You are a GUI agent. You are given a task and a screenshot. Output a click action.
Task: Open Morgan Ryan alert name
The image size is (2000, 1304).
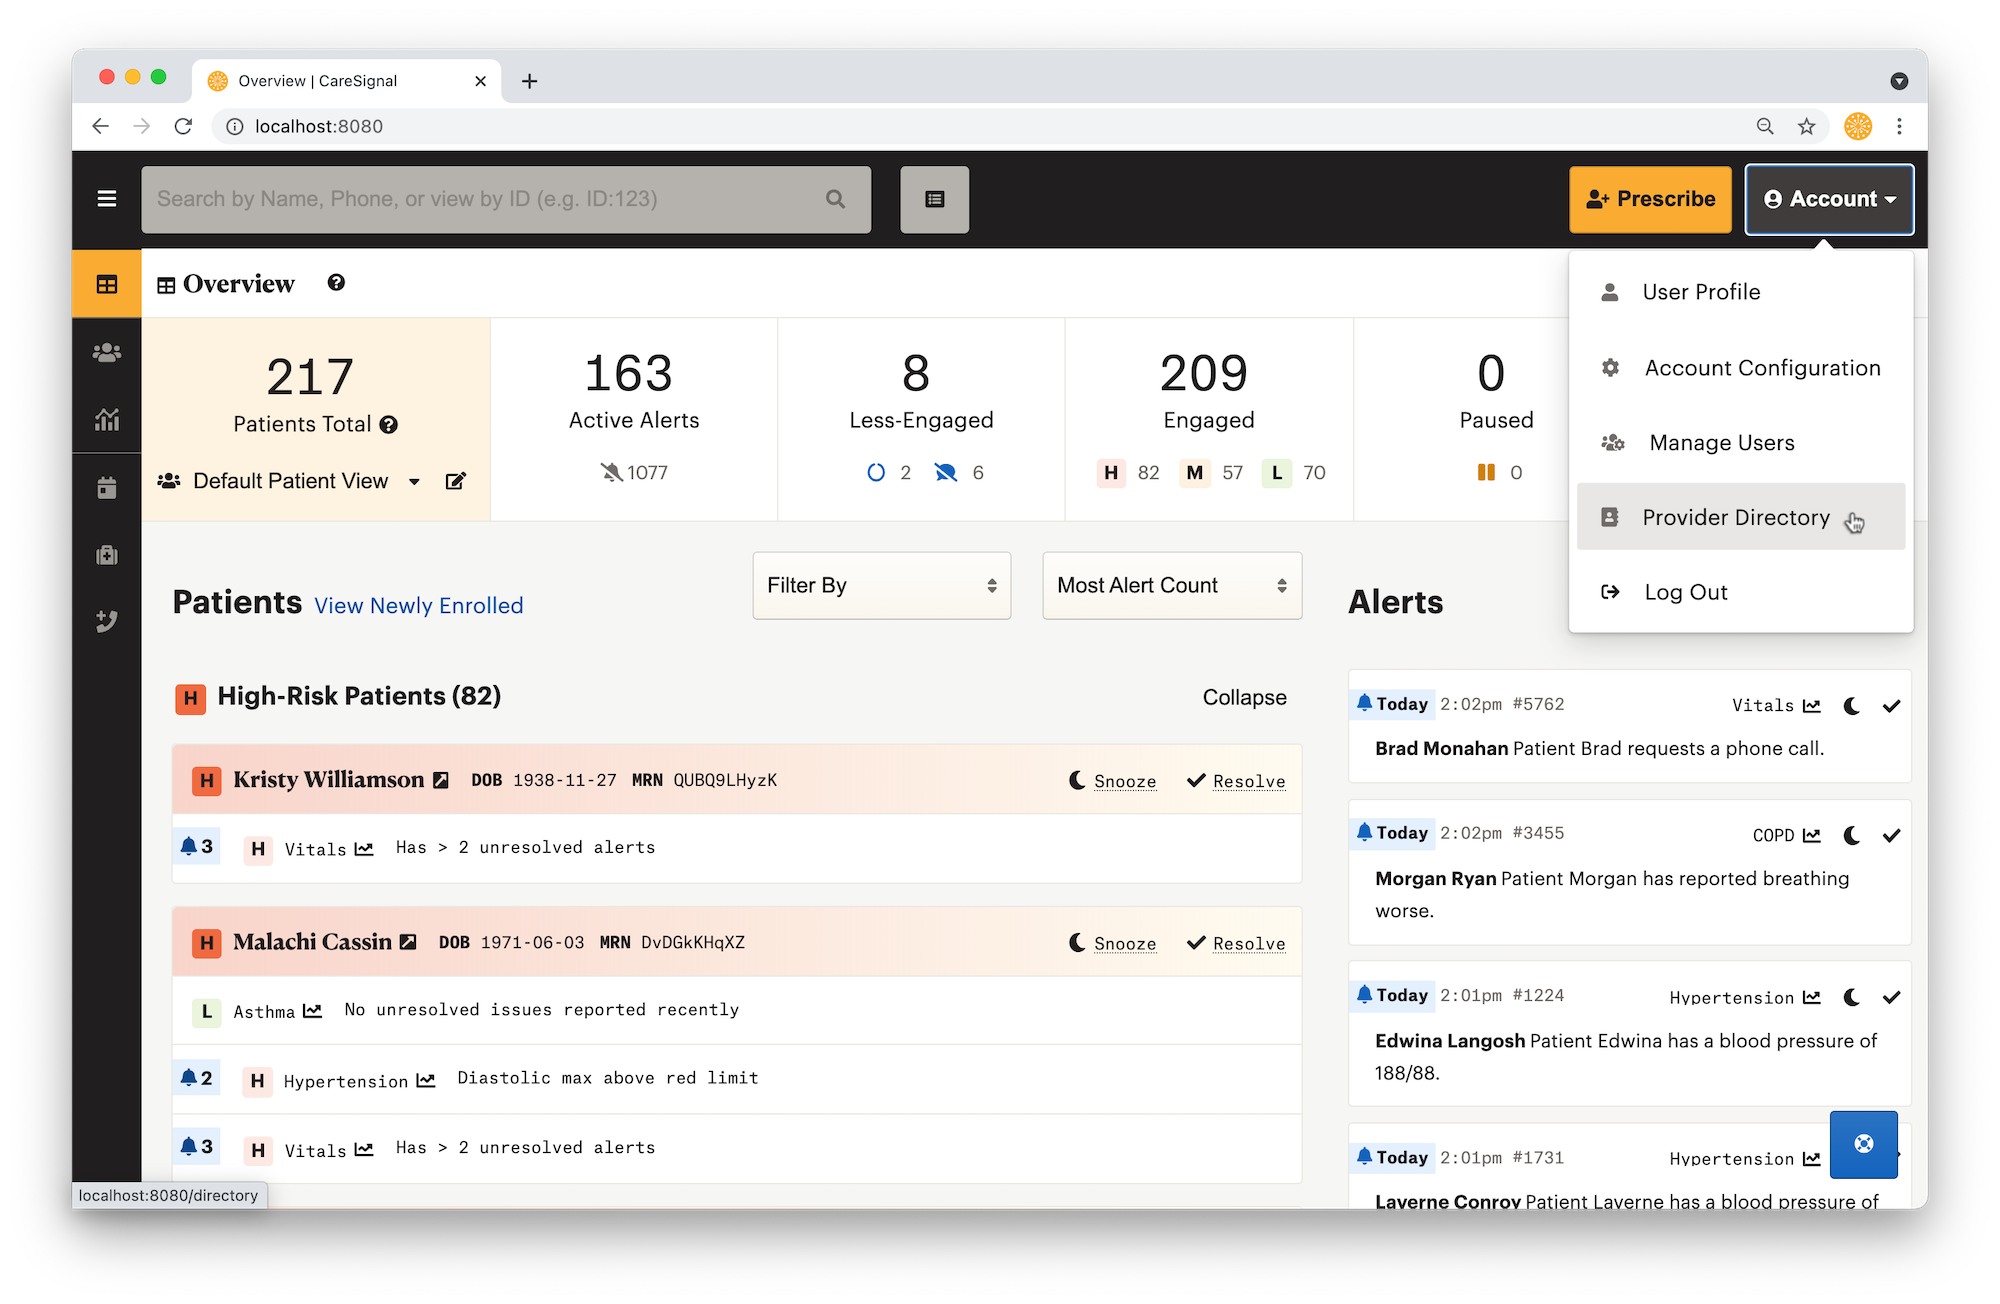coord(1435,879)
